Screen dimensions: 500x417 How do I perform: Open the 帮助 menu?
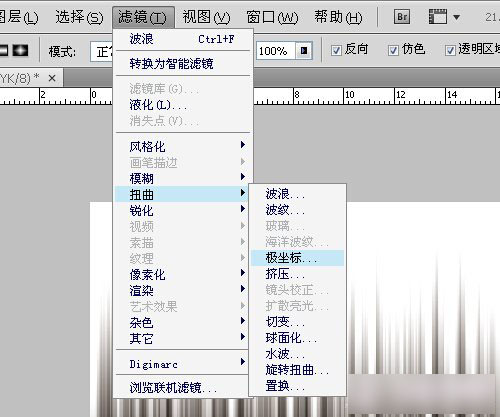click(x=338, y=17)
